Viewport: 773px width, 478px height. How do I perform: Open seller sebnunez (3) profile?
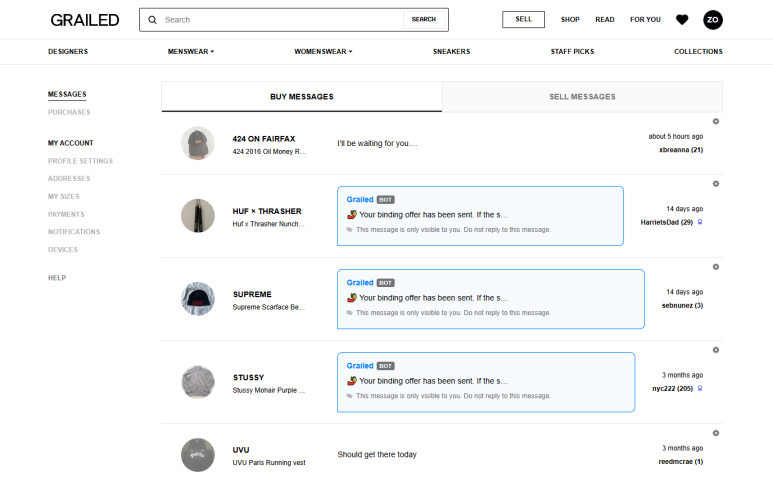[x=682, y=306]
